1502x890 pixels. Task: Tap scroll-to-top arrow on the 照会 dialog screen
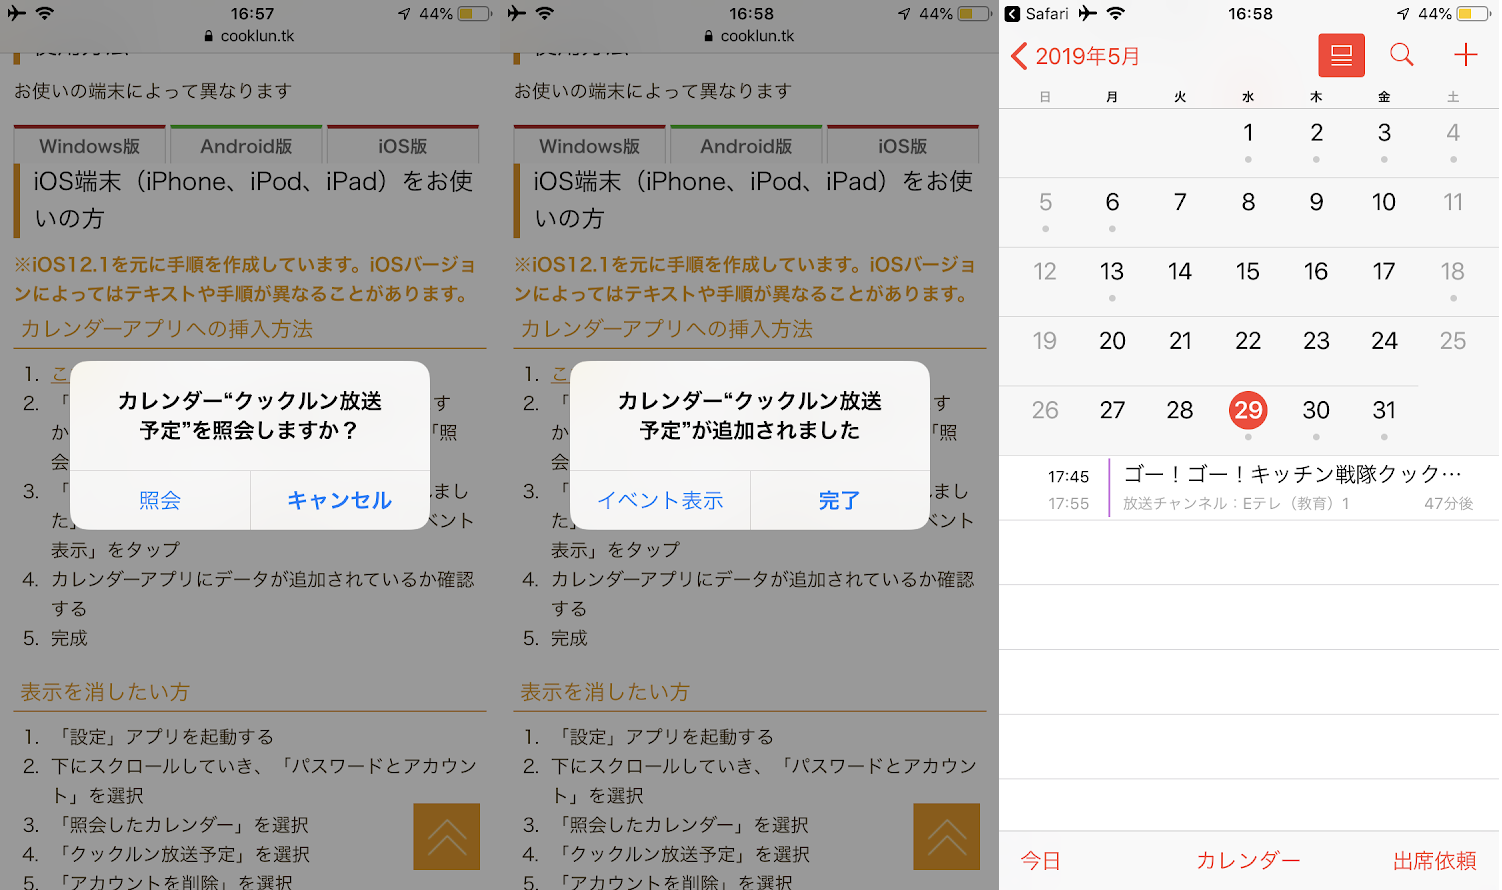tap(446, 836)
